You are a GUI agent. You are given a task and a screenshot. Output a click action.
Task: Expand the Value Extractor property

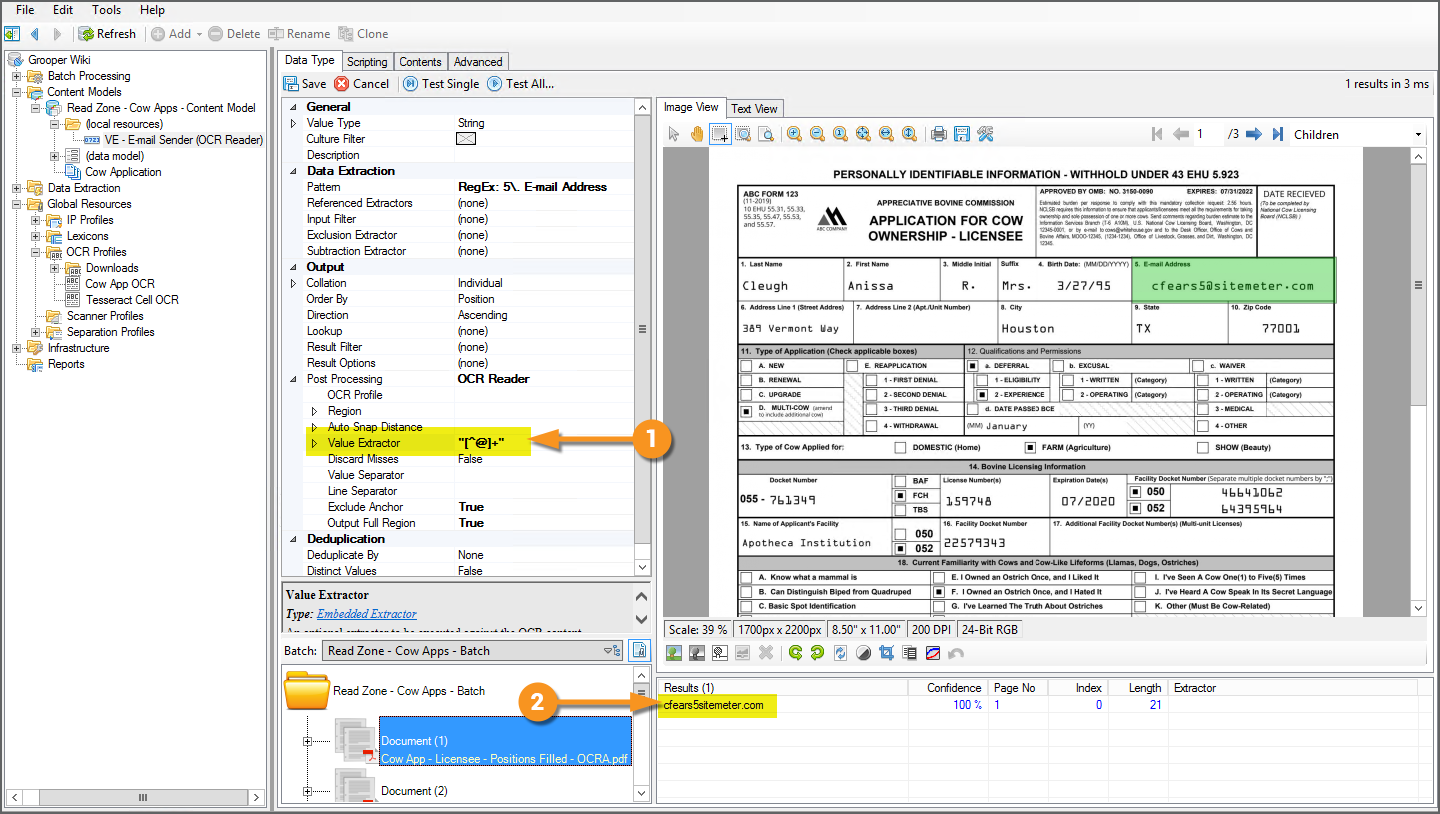[314, 443]
